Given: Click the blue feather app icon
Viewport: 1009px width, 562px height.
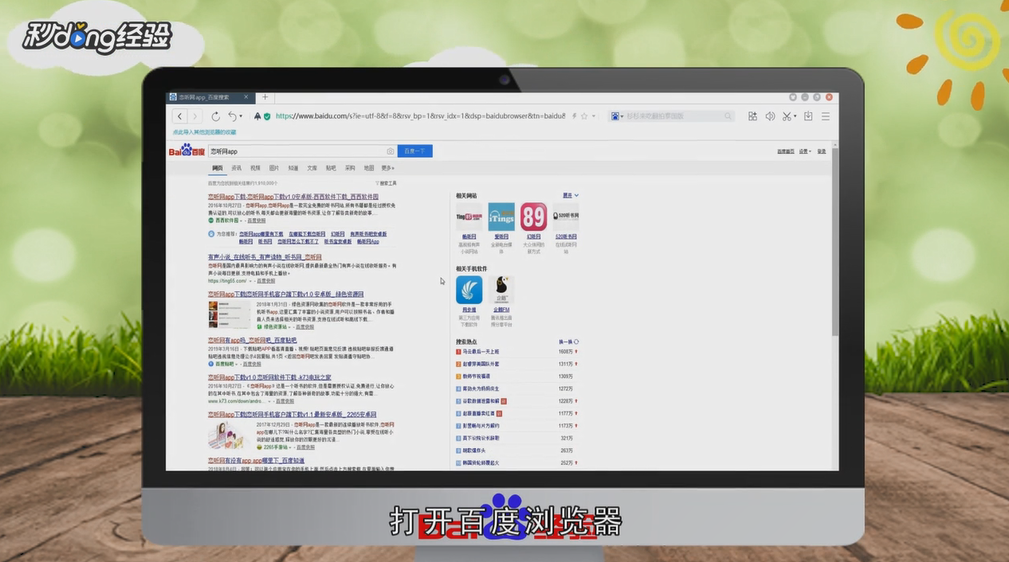Looking at the screenshot, I should 469,290.
